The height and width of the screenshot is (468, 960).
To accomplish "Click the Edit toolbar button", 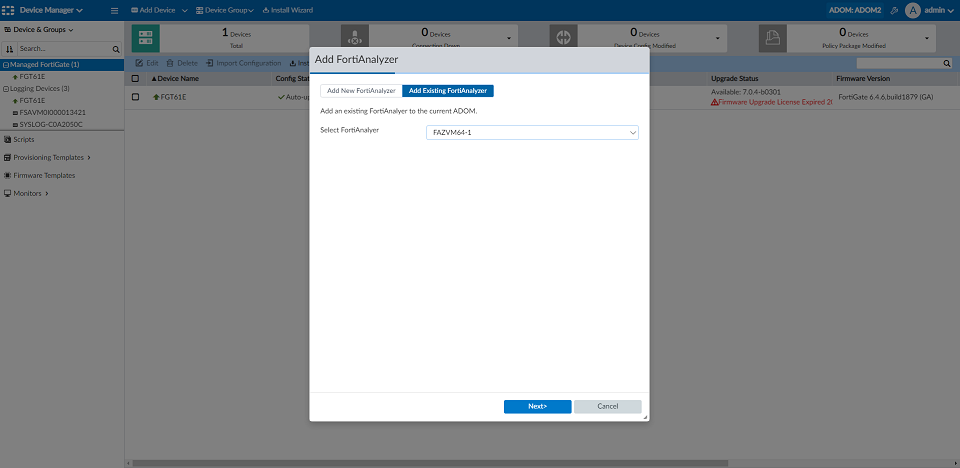I will [x=147, y=63].
